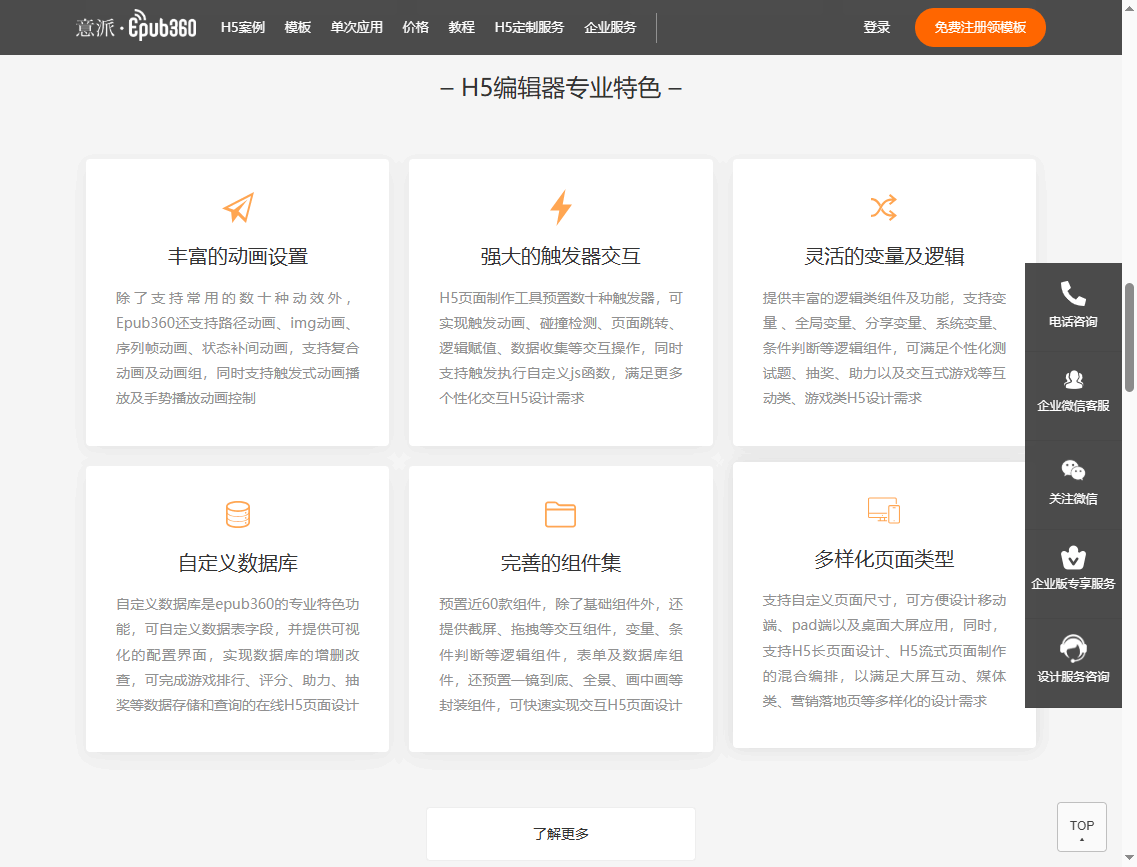Open the 模板 menu item
1137x867 pixels.
tap(296, 27)
